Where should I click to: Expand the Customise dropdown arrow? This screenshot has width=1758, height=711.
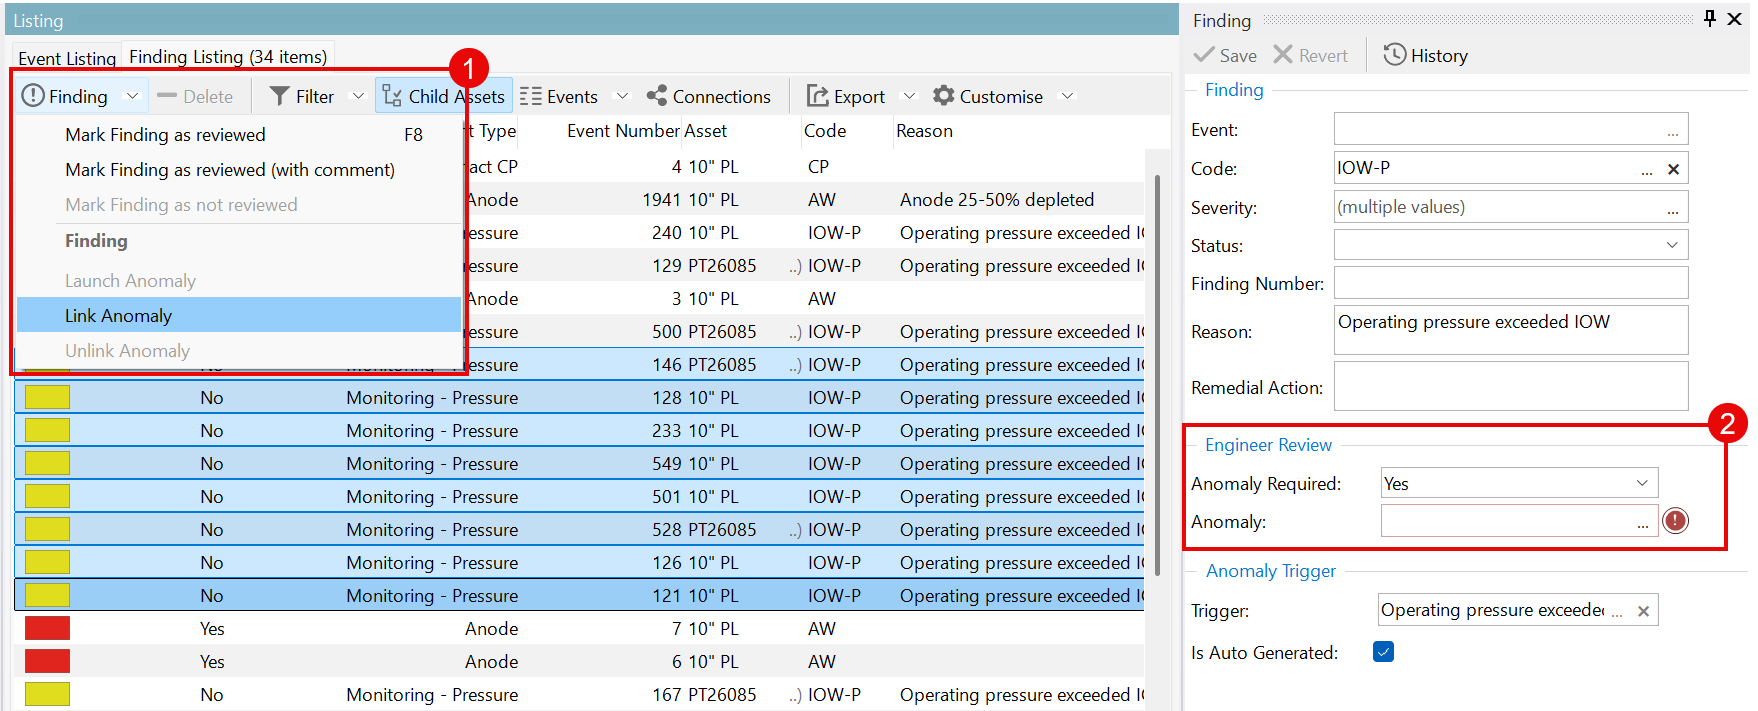(1067, 96)
